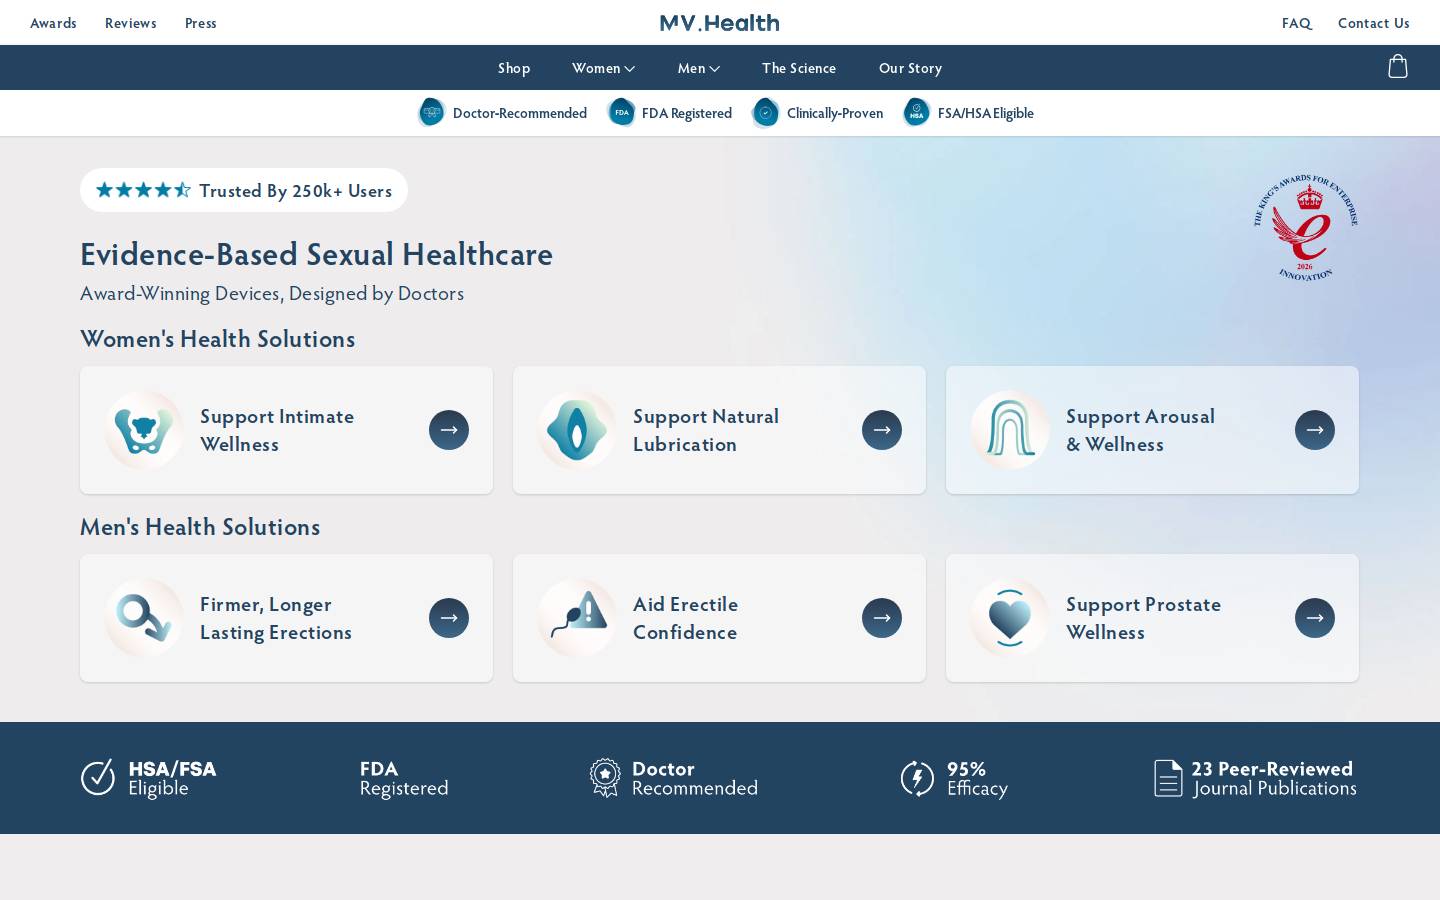The width and height of the screenshot is (1440, 900).
Task: Click Award-Winning Devices, Designed by Doctors subtitle
Action: tap(272, 293)
